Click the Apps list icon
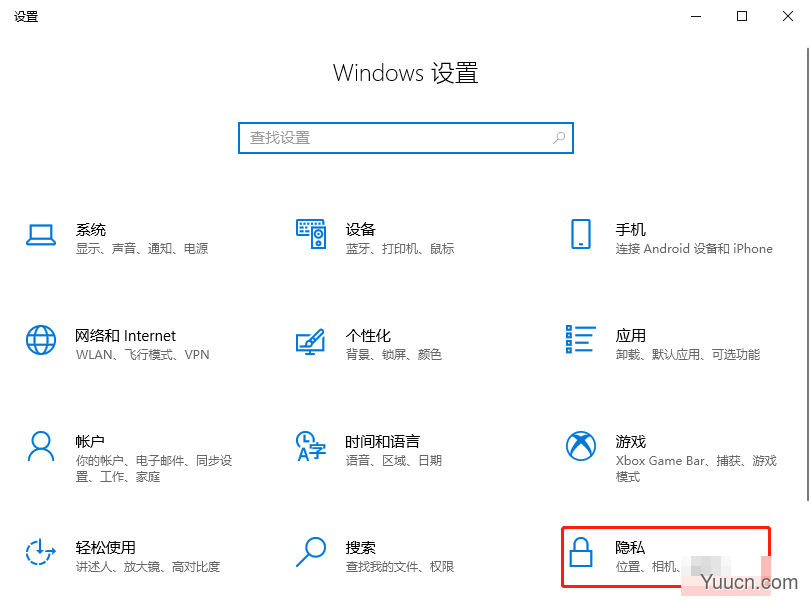Image resolution: width=811 pixels, height=612 pixels. click(x=581, y=339)
